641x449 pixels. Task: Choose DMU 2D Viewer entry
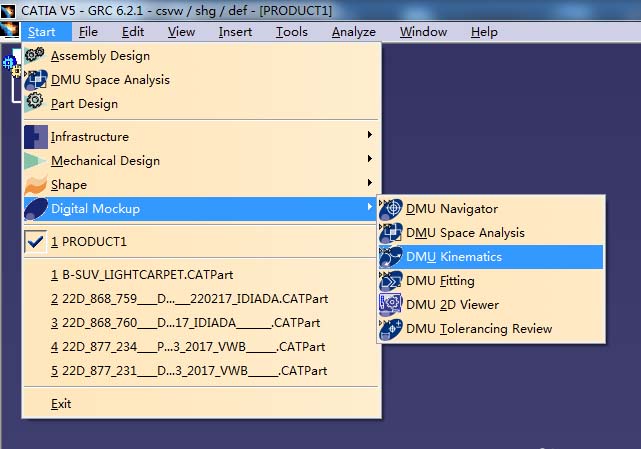tap(491, 305)
